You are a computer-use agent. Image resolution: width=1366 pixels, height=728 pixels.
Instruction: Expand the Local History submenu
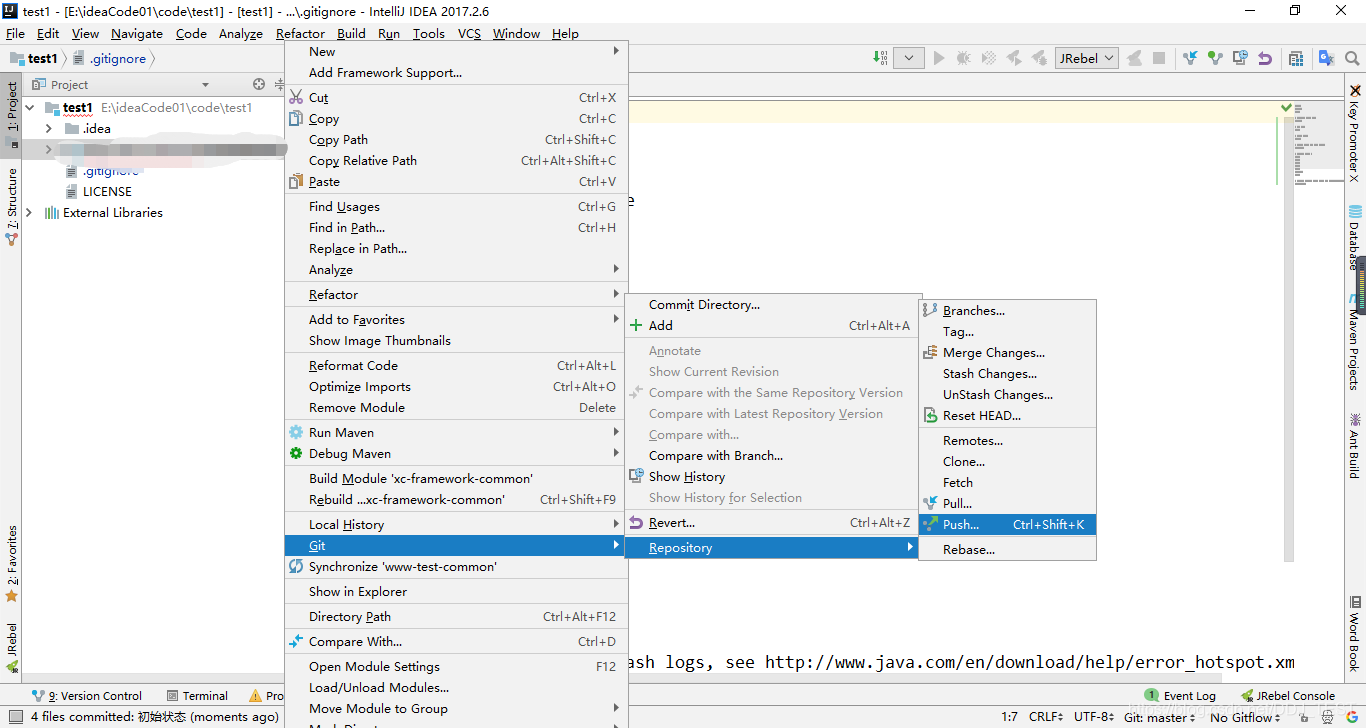456,524
